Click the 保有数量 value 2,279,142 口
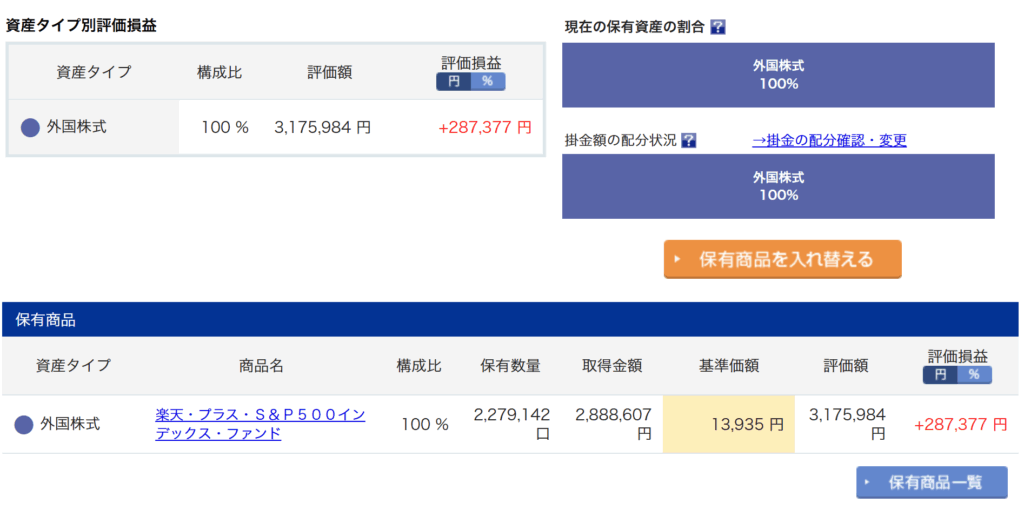This screenshot has width=1024, height=510. (511, 424)
